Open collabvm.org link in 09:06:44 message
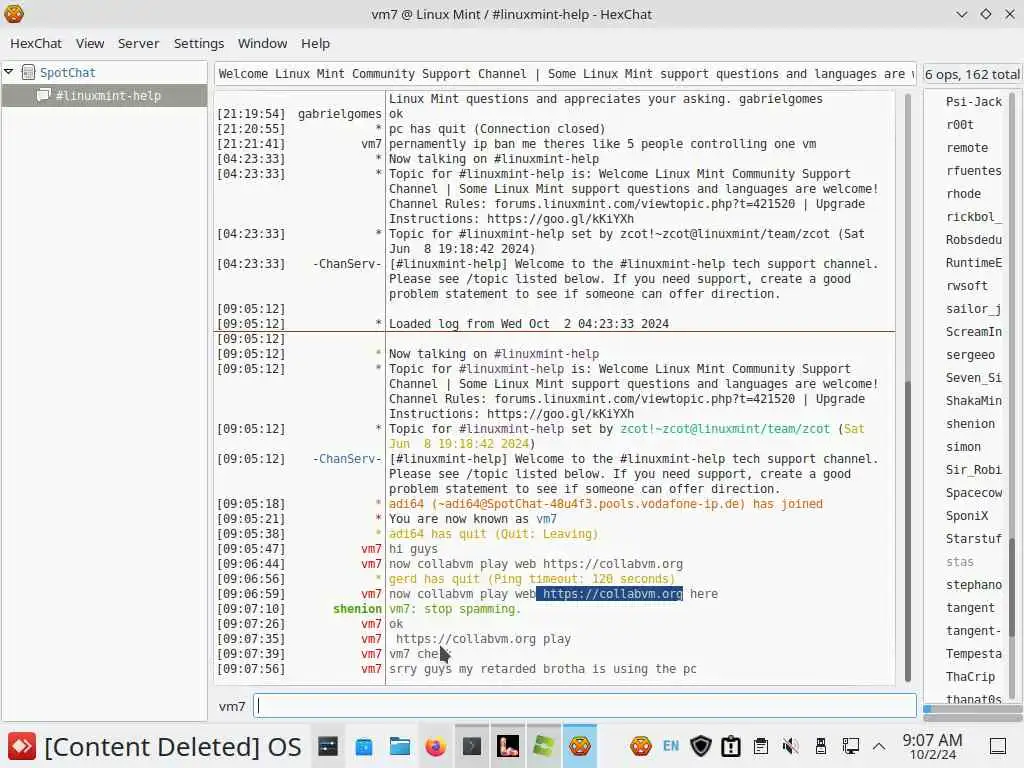This screenshot has width=1024, height=768. coord(612,564)
